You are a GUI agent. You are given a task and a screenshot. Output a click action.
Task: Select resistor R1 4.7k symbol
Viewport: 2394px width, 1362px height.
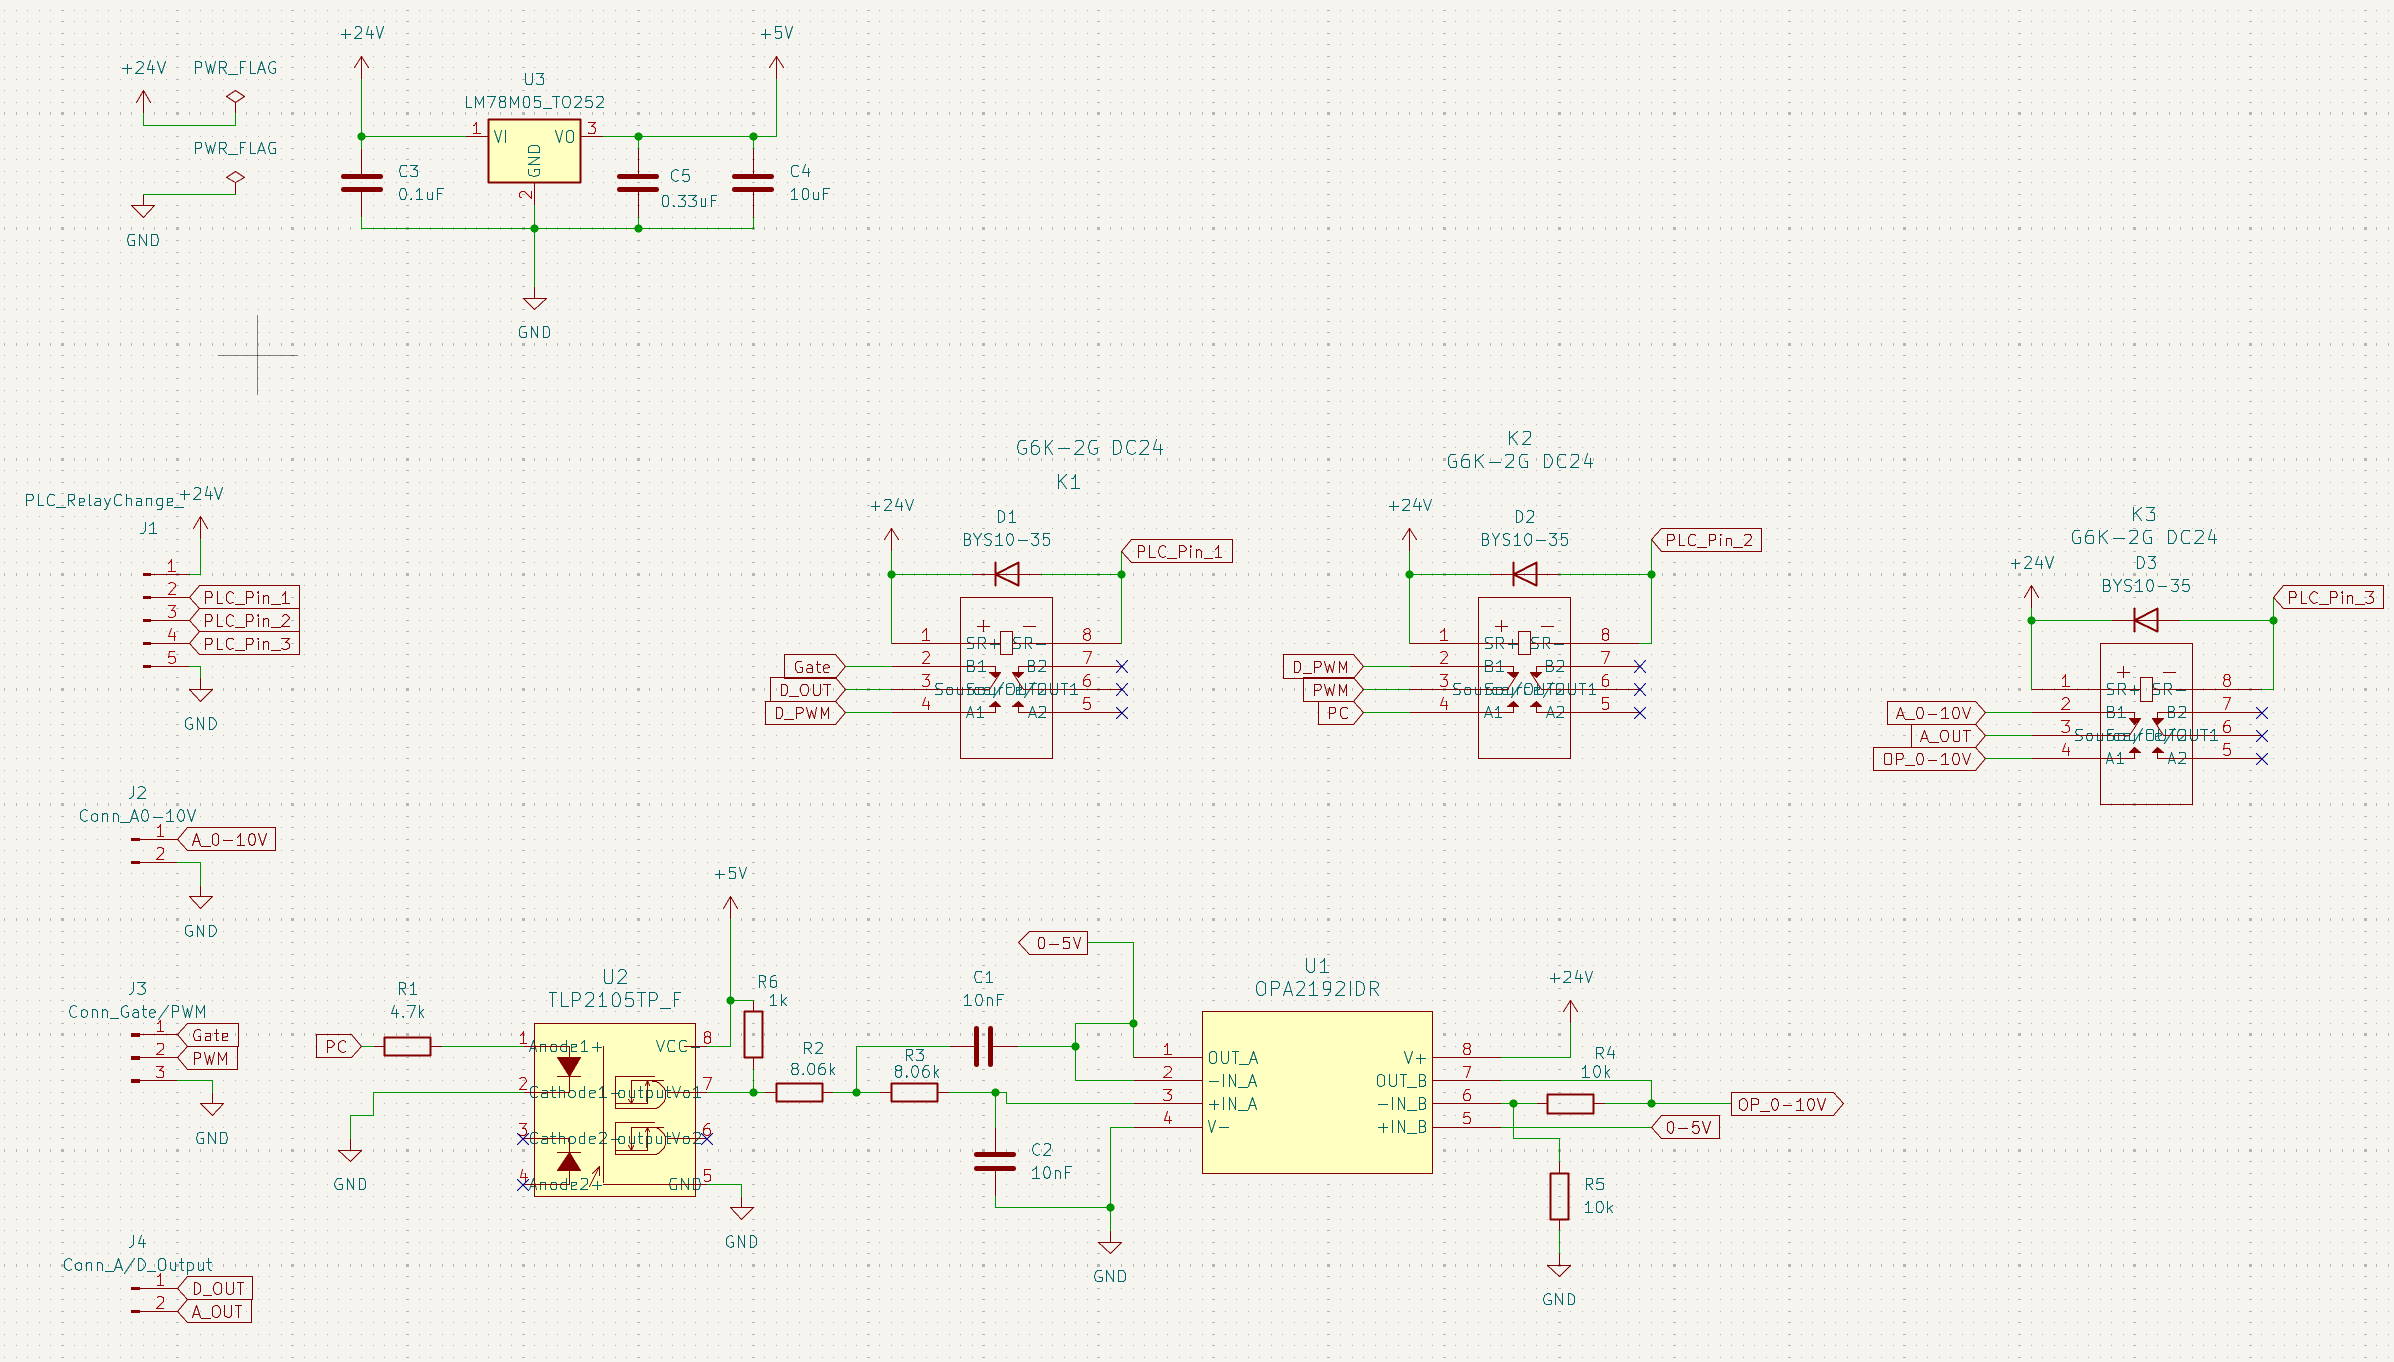(407, 1047)
